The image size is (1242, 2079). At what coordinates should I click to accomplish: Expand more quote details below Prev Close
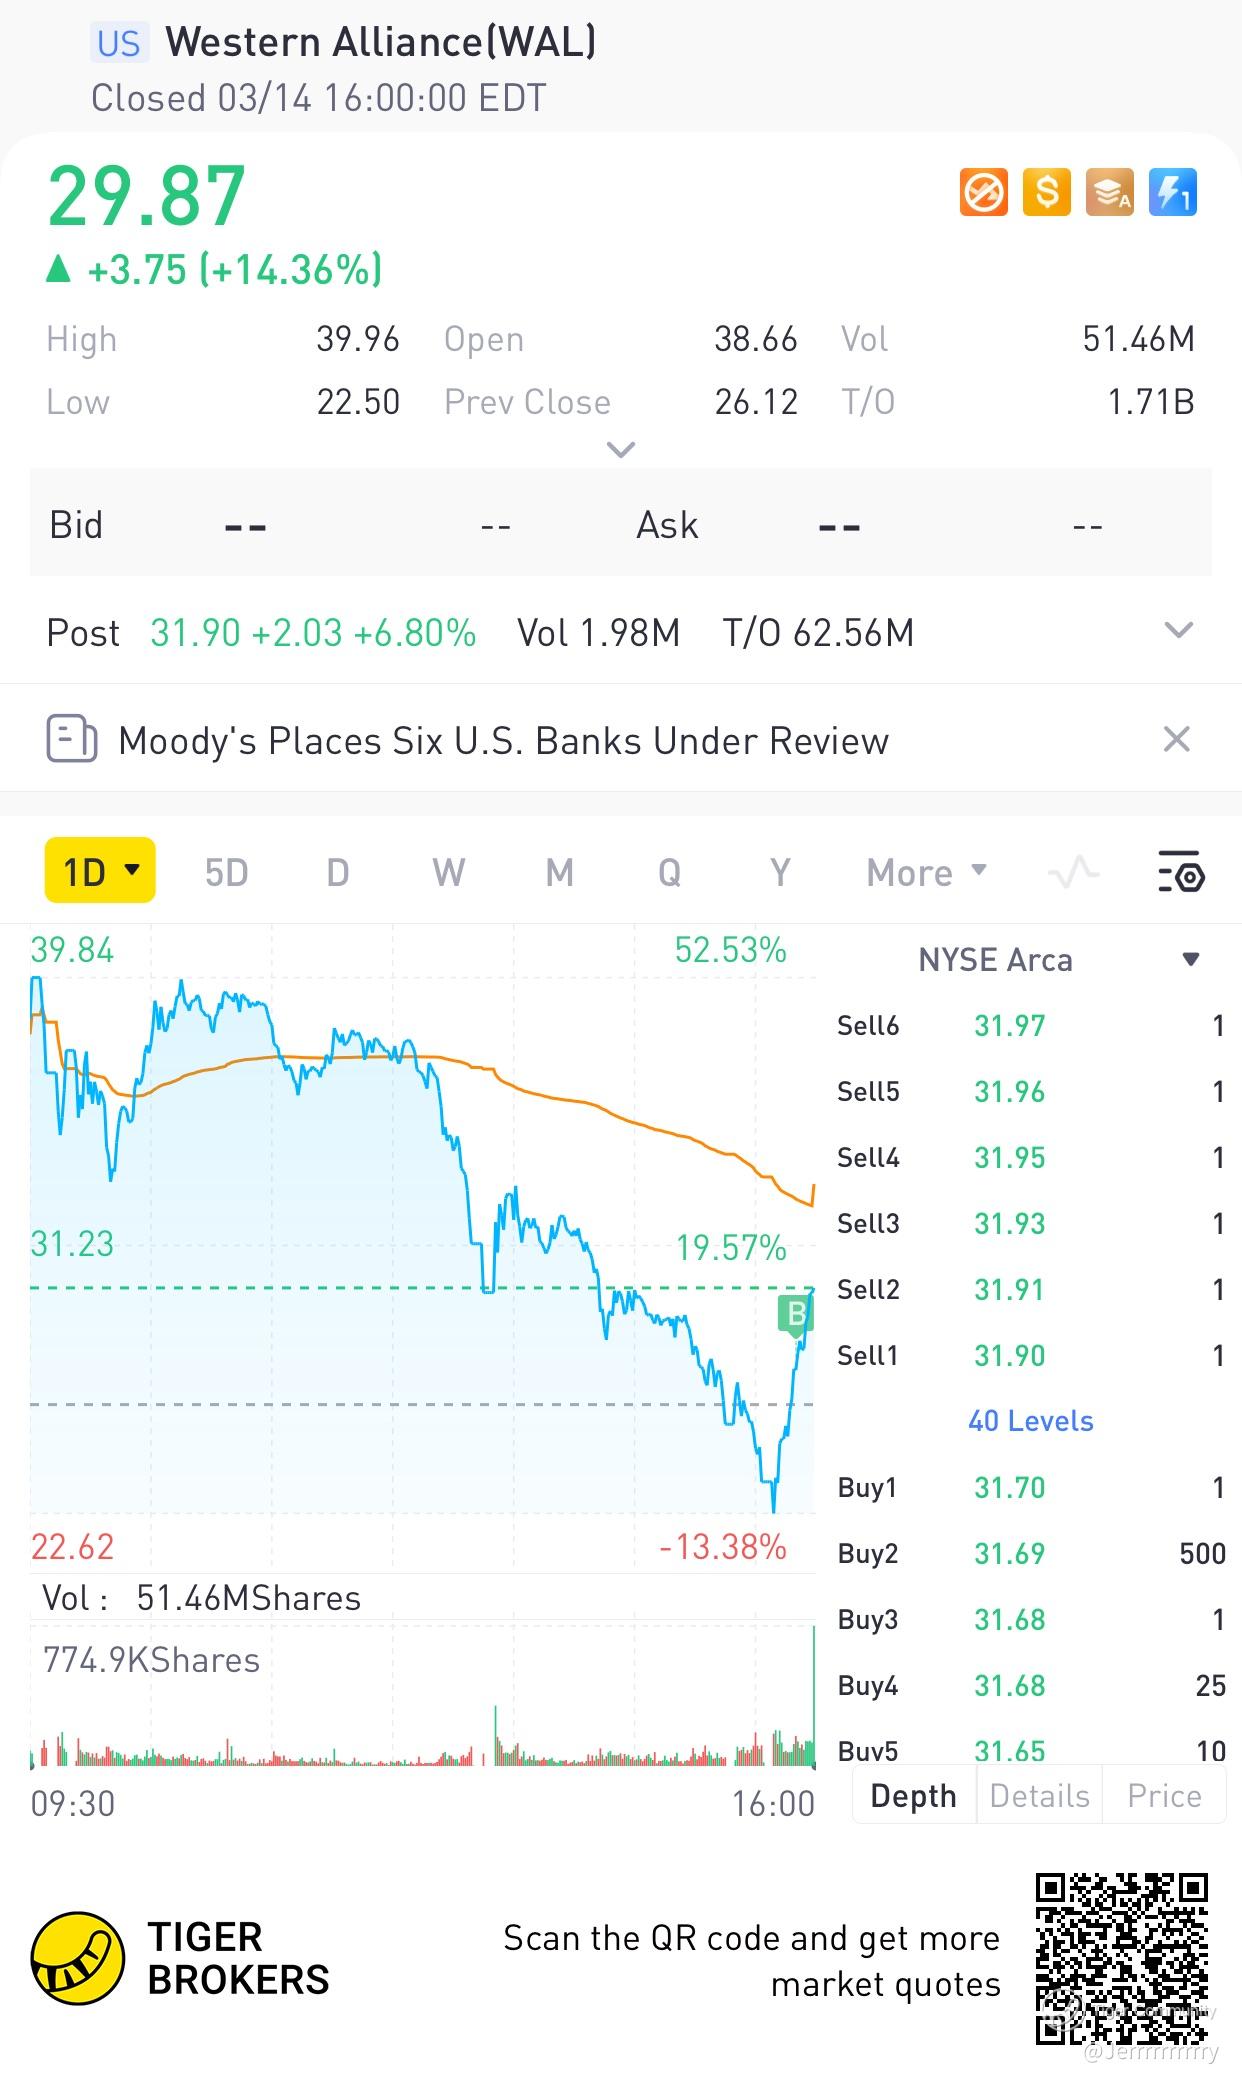click(x=621, y=450)
